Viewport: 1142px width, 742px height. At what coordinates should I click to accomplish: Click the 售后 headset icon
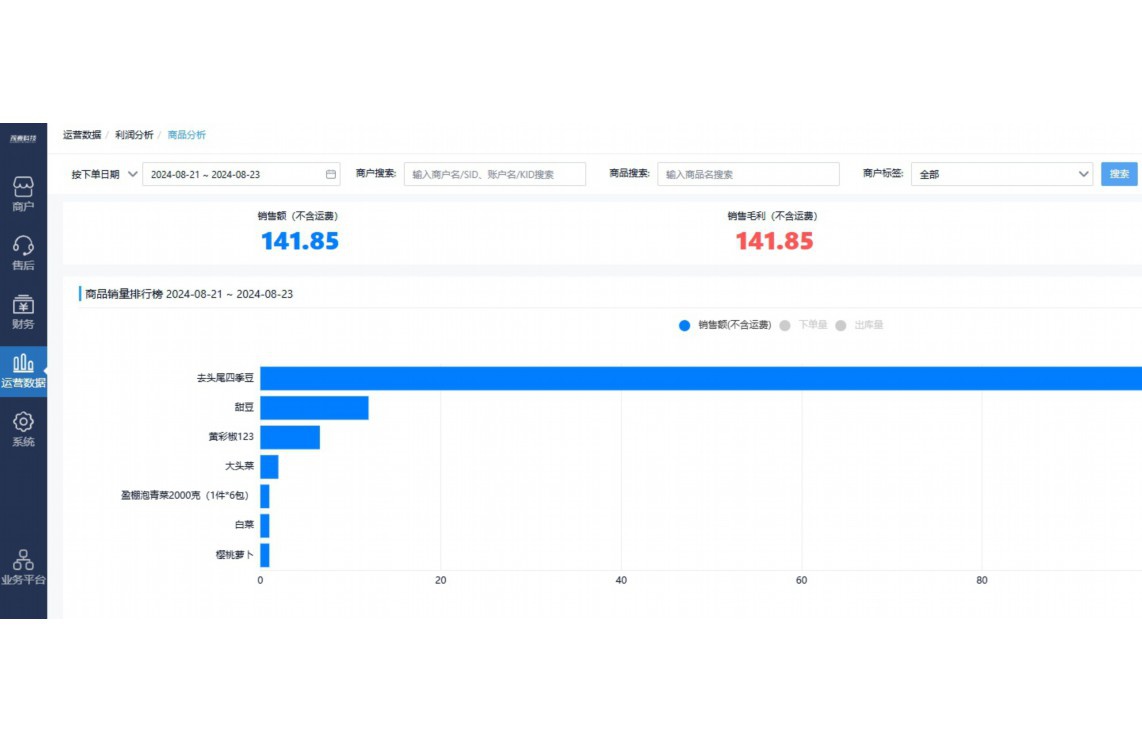(23, 246)
